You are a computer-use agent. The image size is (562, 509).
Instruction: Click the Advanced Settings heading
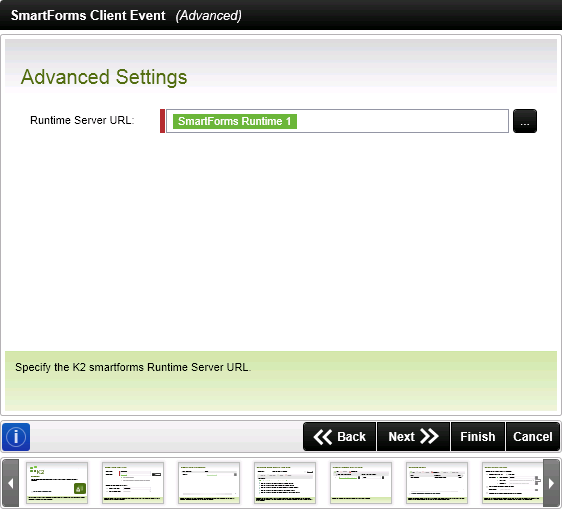pos(104,77)
